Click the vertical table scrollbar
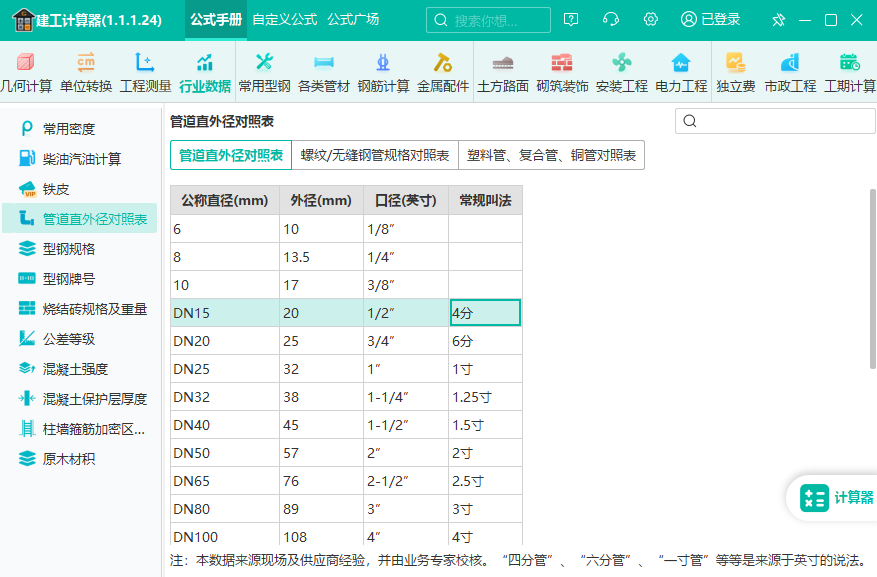 (873, 278)
